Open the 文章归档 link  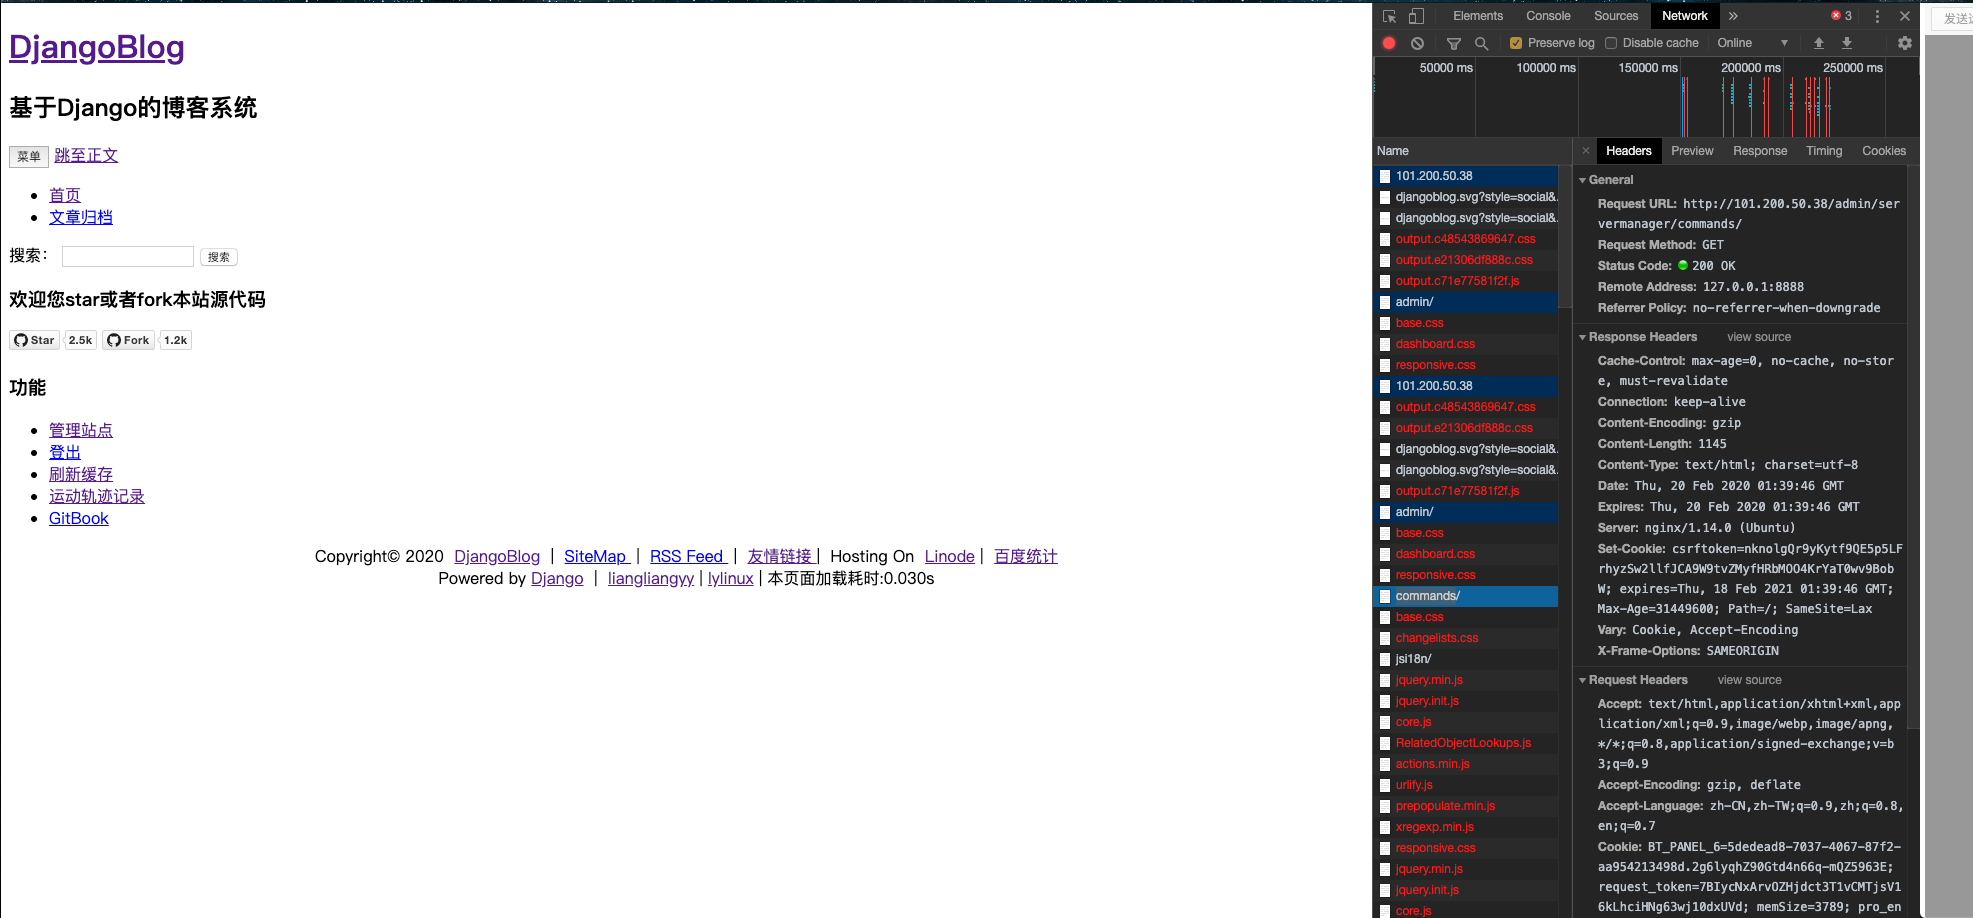pyautogui.click(x=81, y=217)
